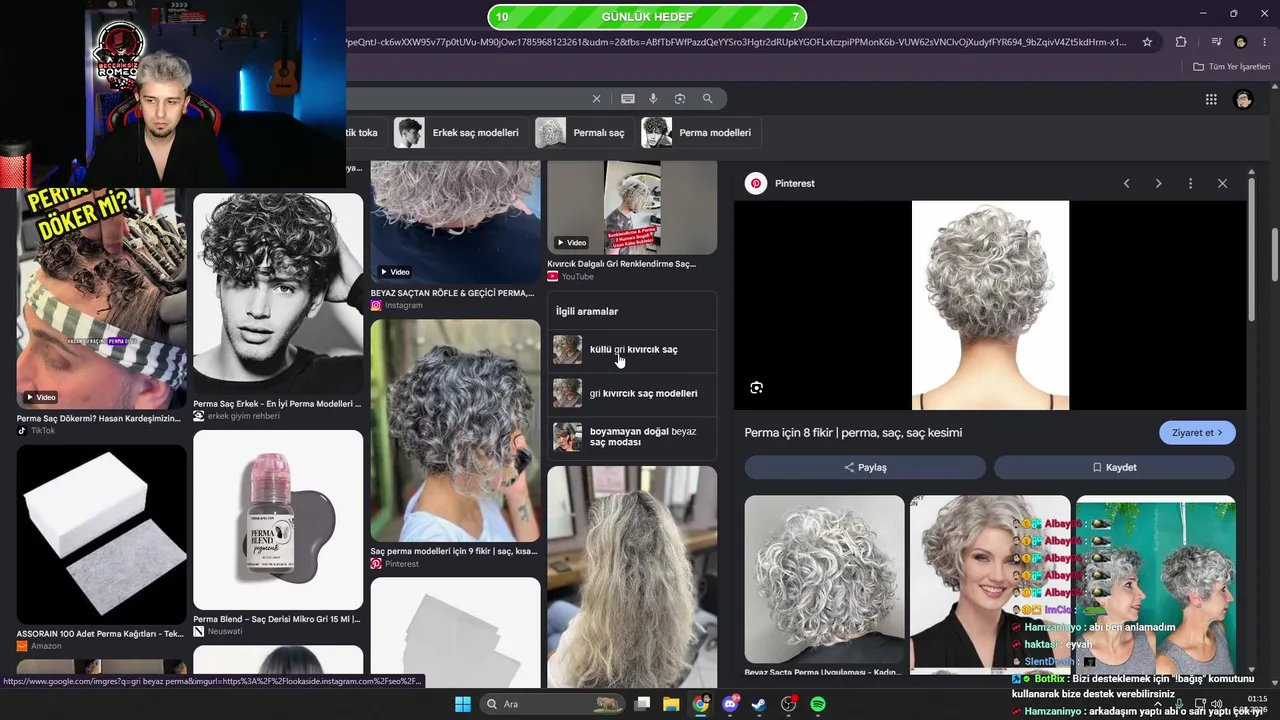Click 'BEYAZ SAÇTAN RÖFLE & GEÇİCİ PERMA' caption

pos(453,293)
